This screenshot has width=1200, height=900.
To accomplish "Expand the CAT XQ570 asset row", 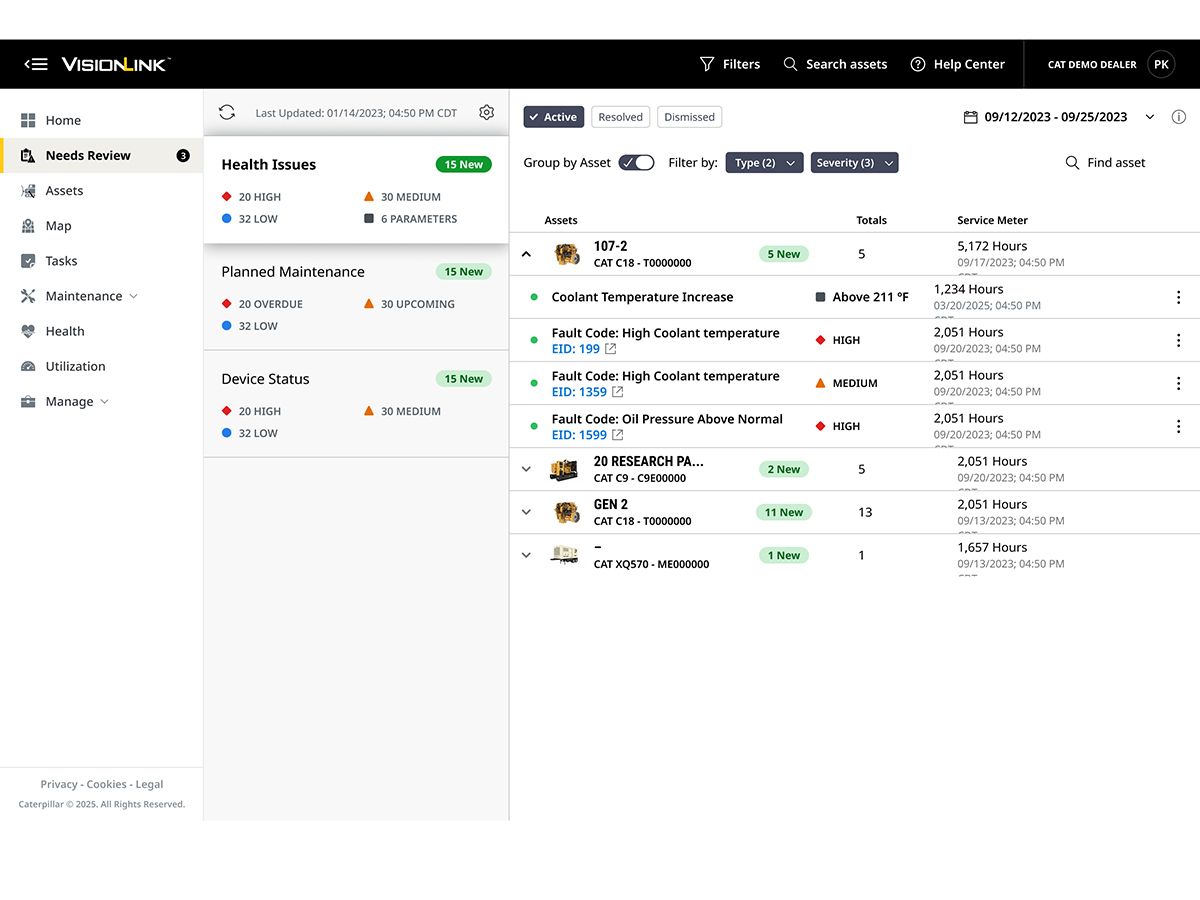I will point(526,555).
